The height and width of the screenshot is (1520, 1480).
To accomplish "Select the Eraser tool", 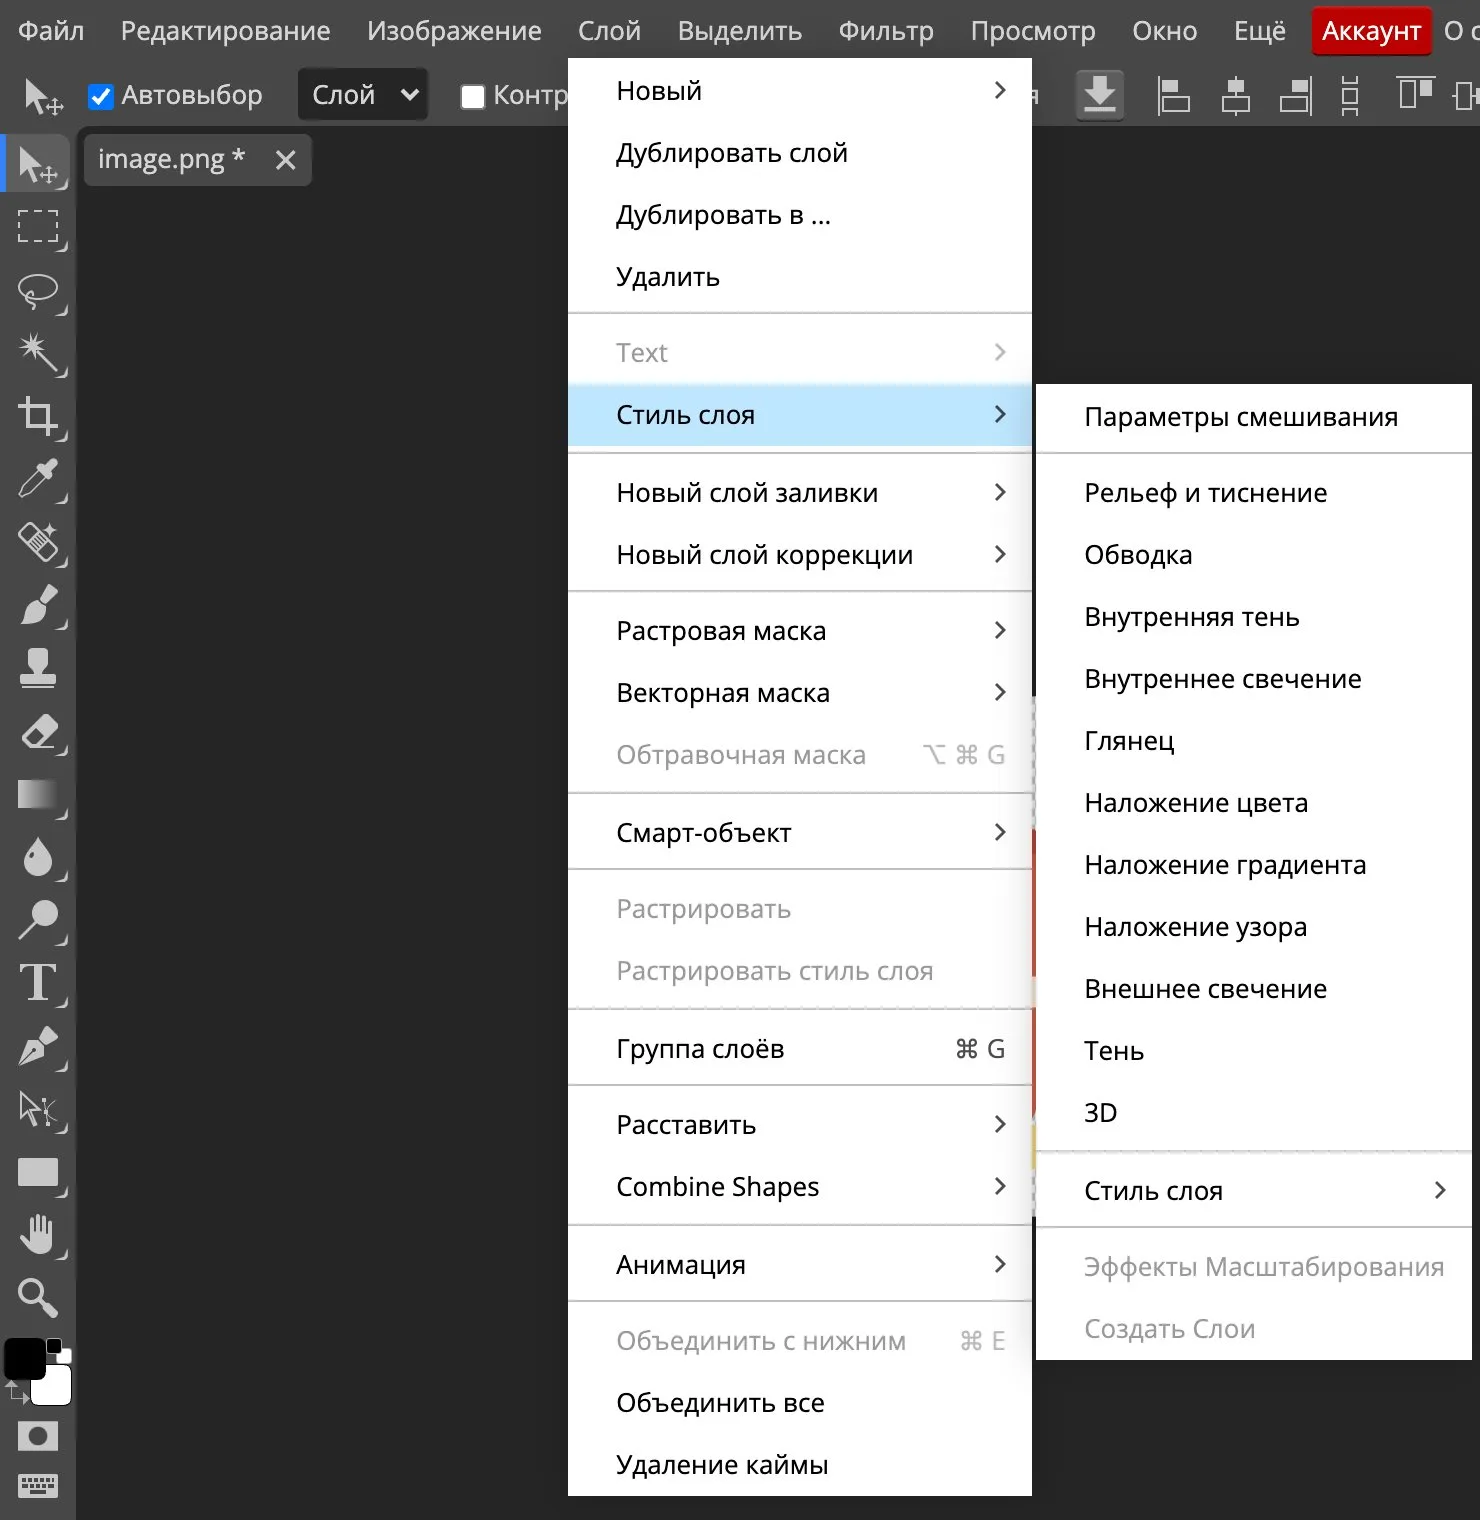I will coord(38,731).
